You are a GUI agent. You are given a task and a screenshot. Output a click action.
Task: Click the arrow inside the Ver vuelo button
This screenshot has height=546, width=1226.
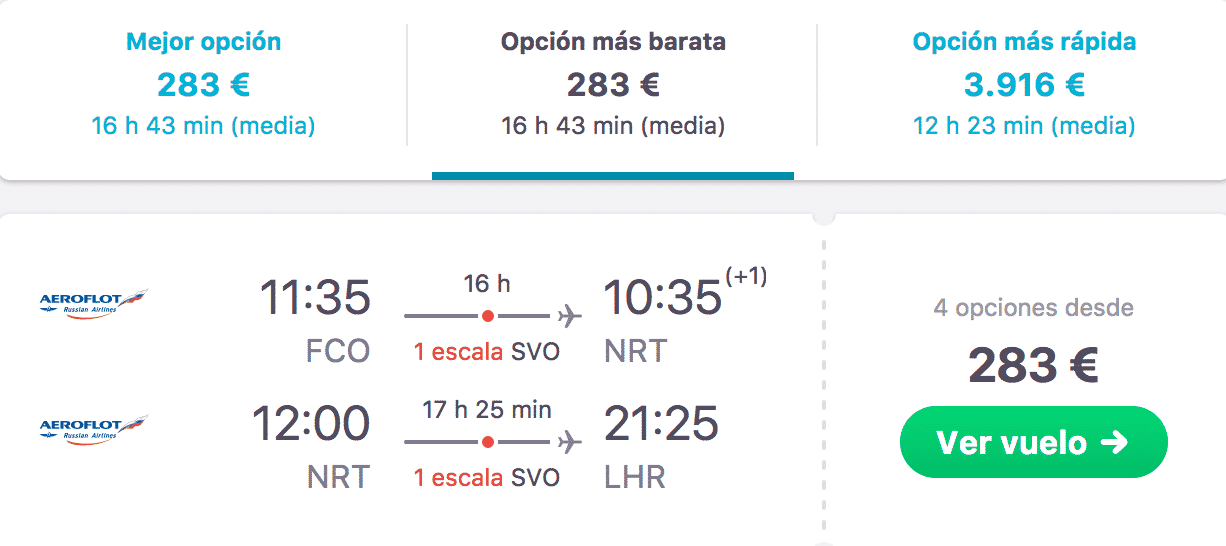click(1114, 442)
